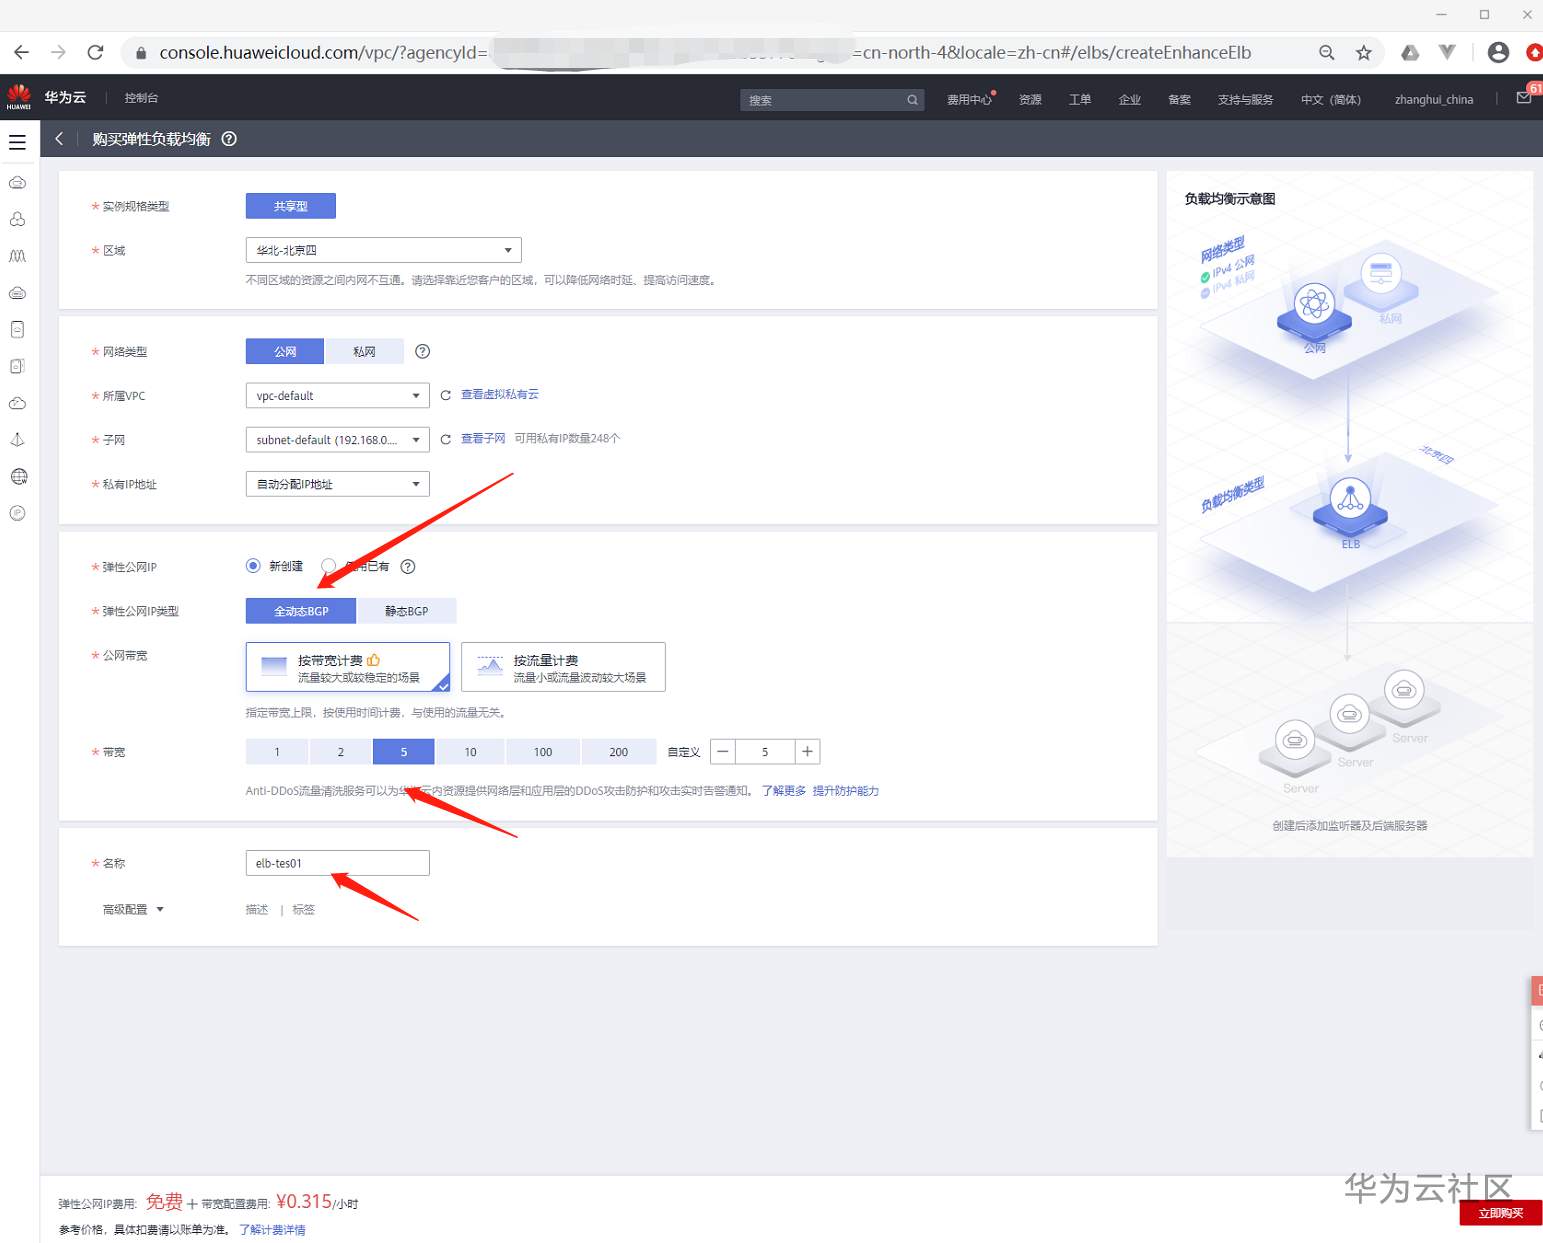
Task: Open the 私有IP地址 dropdown
Action: 338,484
